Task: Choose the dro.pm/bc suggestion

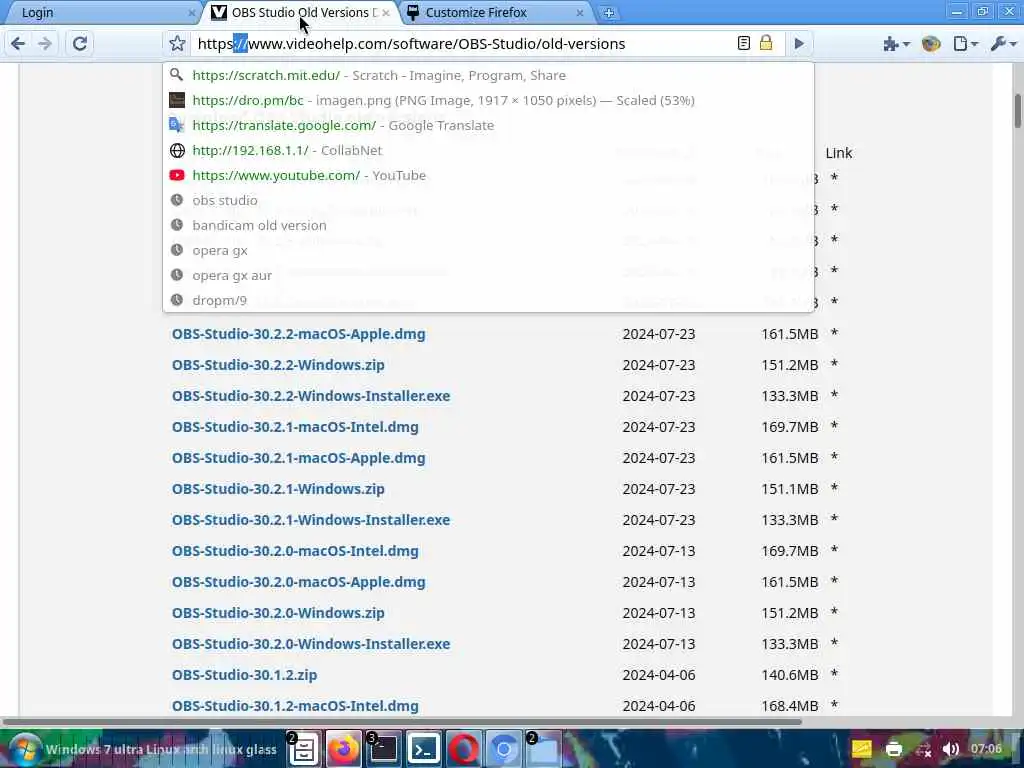Action: [x=488, y=100]
